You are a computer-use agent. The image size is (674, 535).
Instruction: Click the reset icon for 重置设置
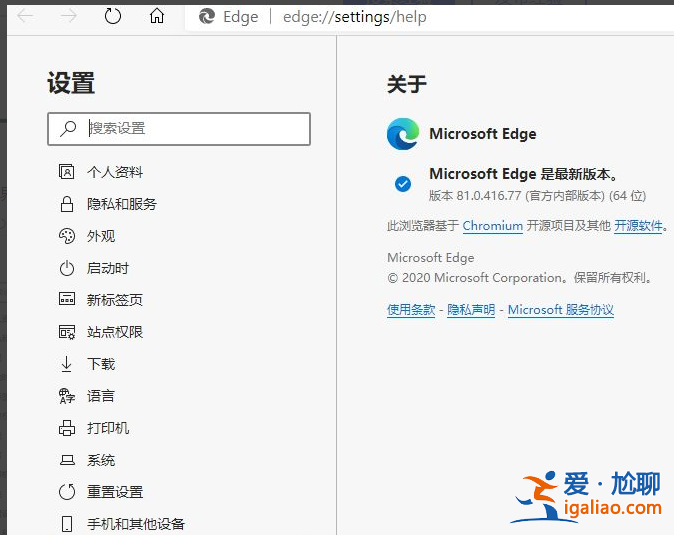tap(67, 492)
